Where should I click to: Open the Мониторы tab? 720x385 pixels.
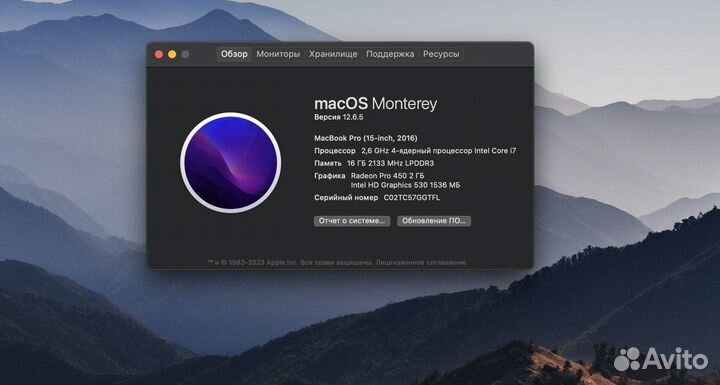point(278,54)
